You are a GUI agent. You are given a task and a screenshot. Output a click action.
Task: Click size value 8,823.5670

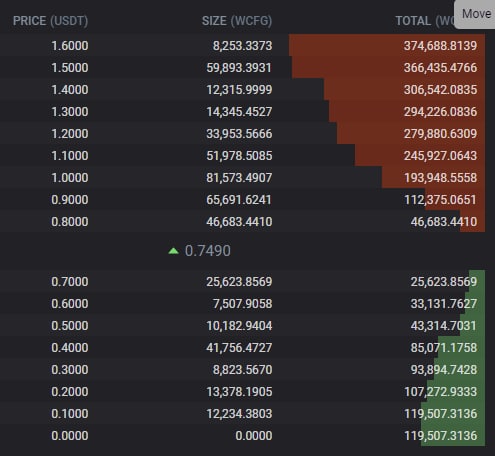click(x=242, y=370)
